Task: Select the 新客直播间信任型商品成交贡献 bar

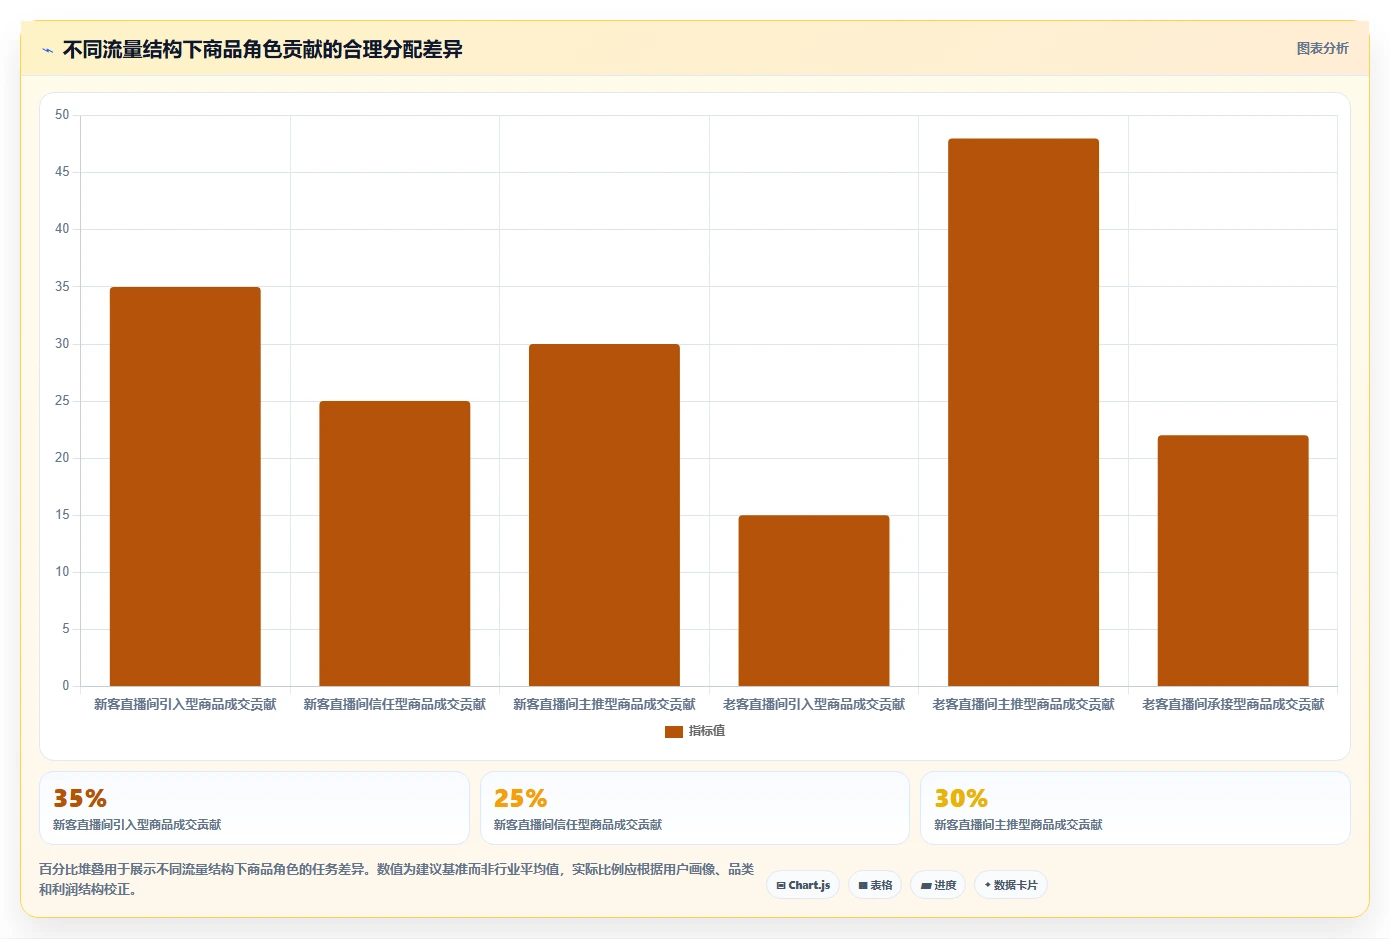Action: click(395, 543)
